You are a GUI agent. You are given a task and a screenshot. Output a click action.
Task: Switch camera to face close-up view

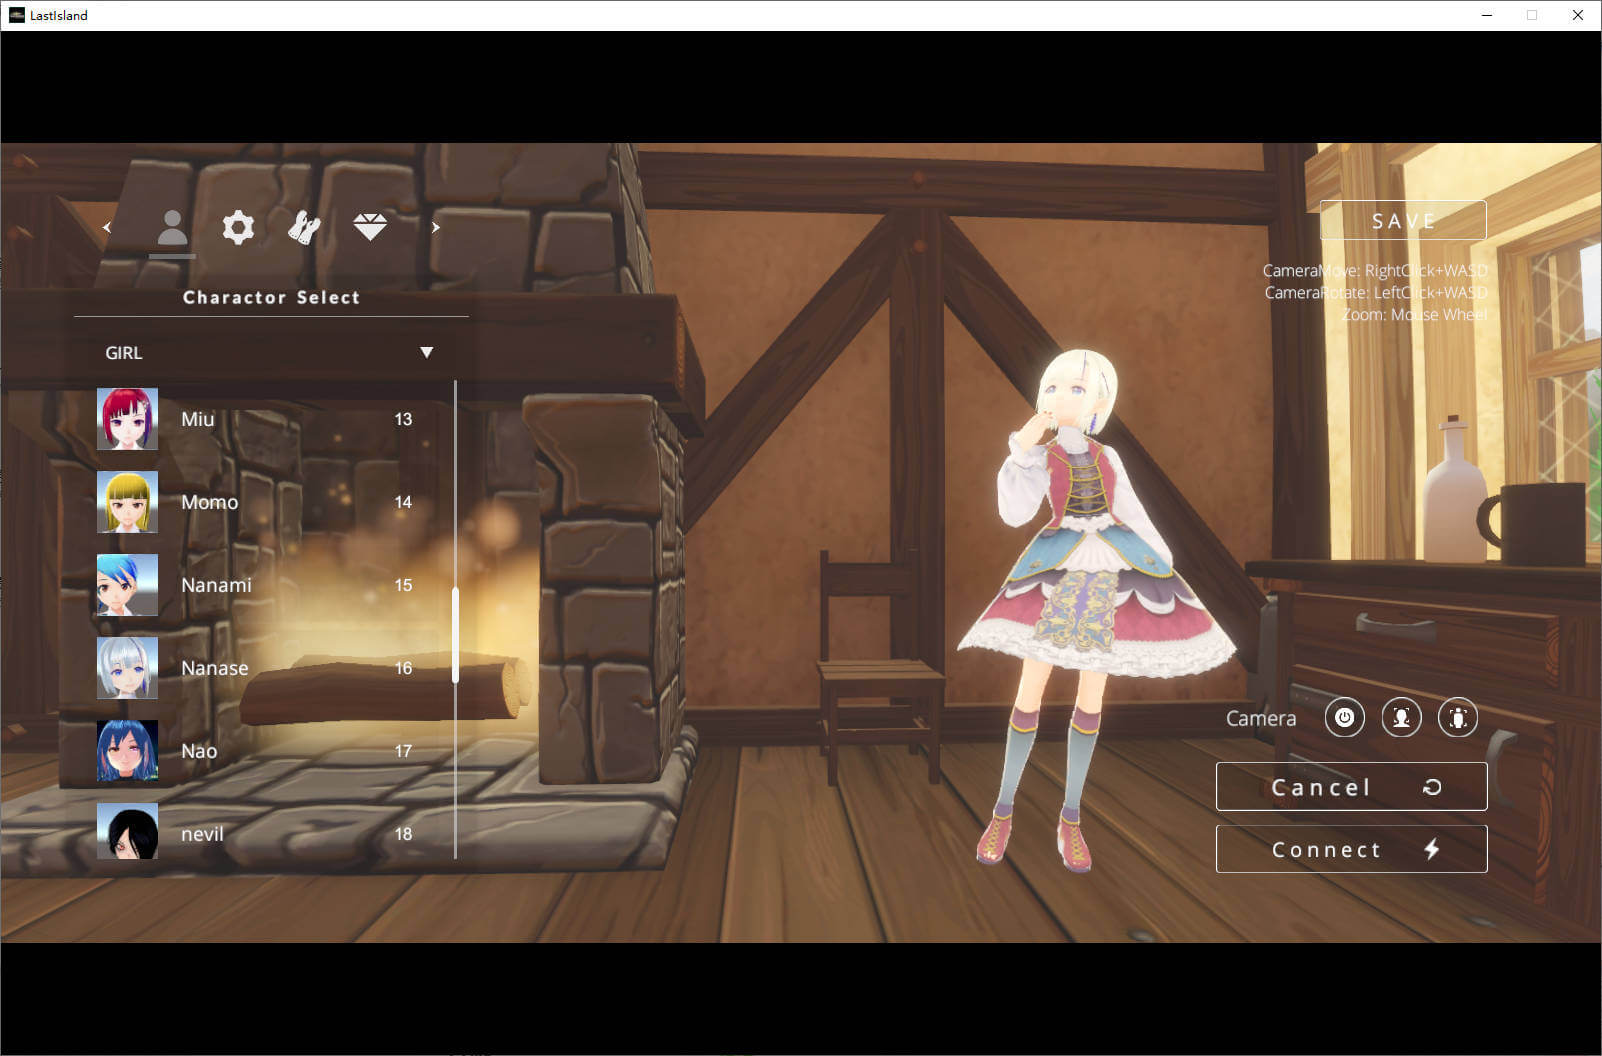coord(1401,718)
